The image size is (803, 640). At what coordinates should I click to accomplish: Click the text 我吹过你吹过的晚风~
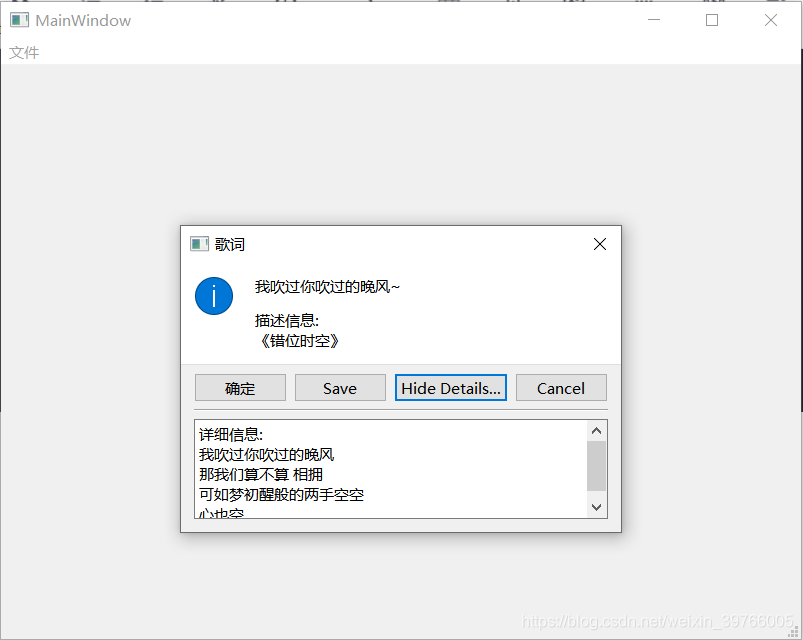pos(327,287)
